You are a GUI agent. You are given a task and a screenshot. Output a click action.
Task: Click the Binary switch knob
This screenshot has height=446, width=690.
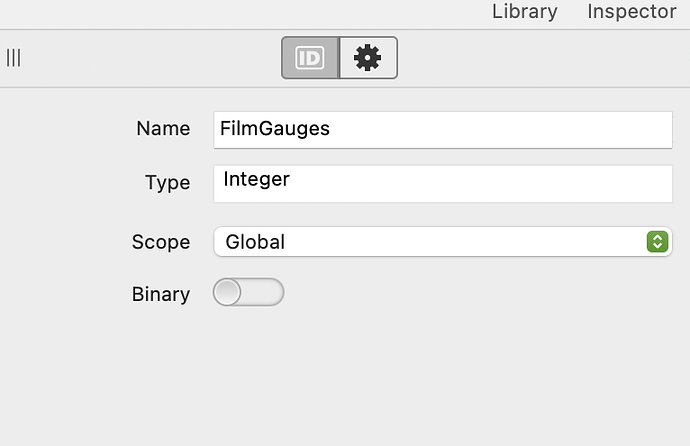(x=227, y=292)
